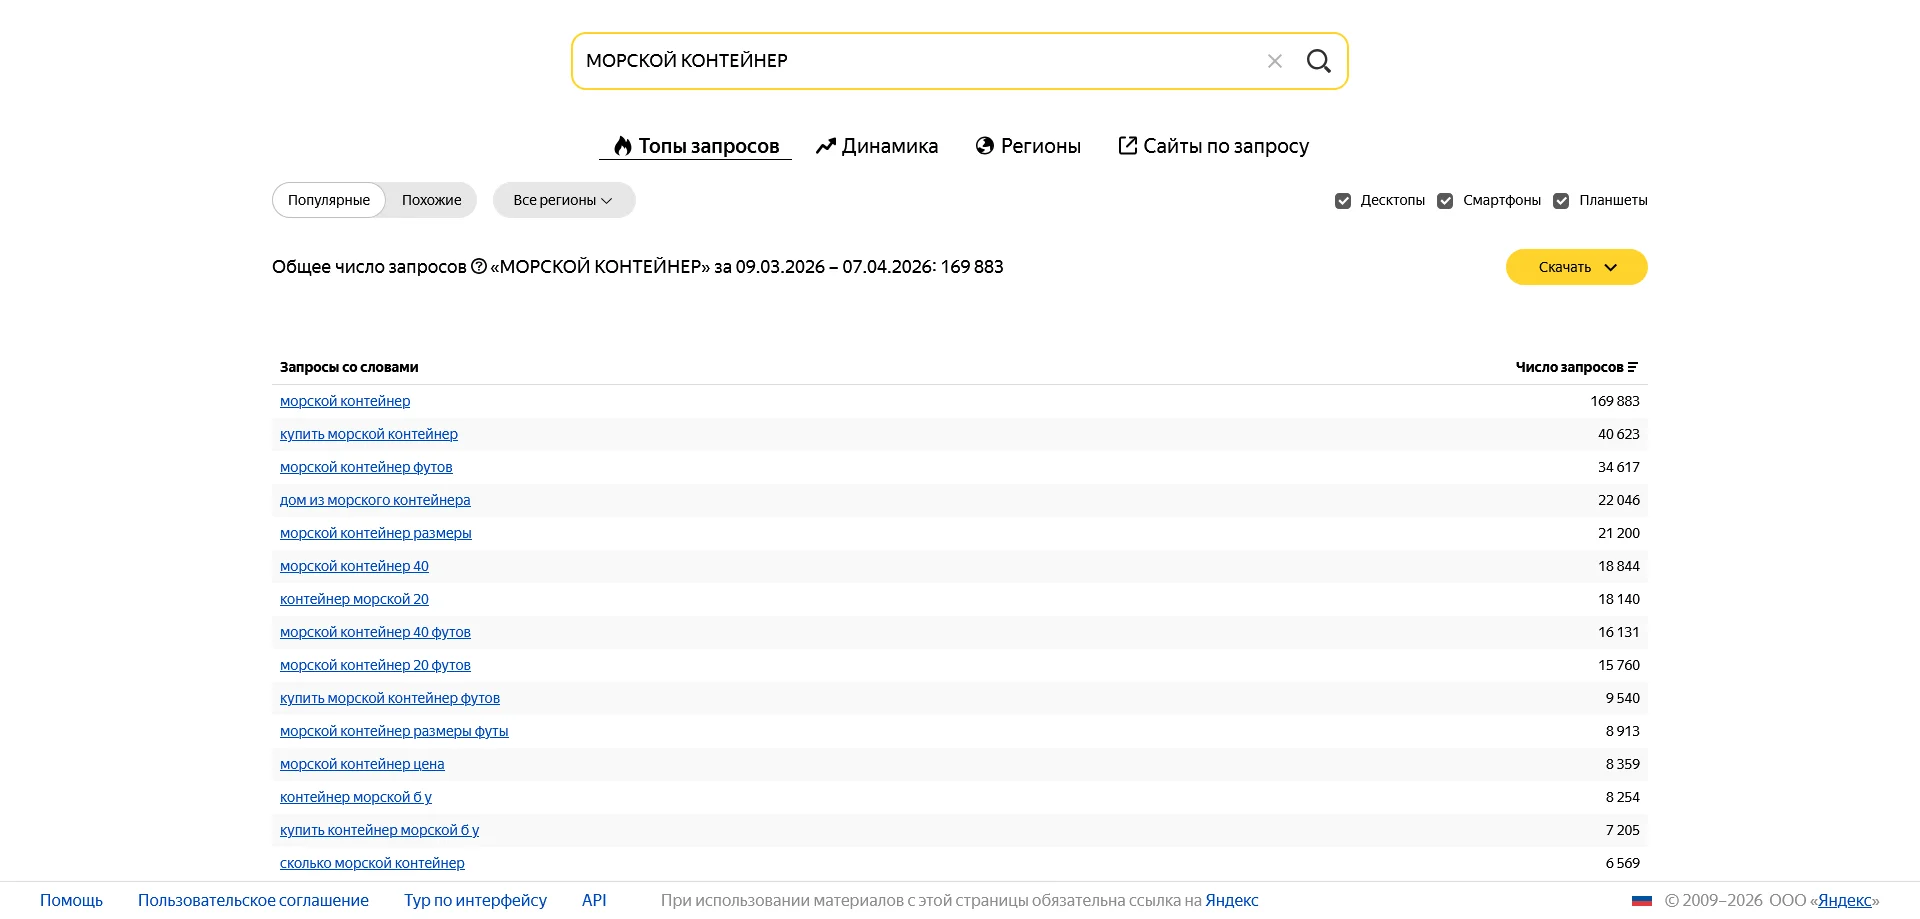1920x919 pixels.
Task: Click the count value 7 205
Action: (x=1623, y=830)
